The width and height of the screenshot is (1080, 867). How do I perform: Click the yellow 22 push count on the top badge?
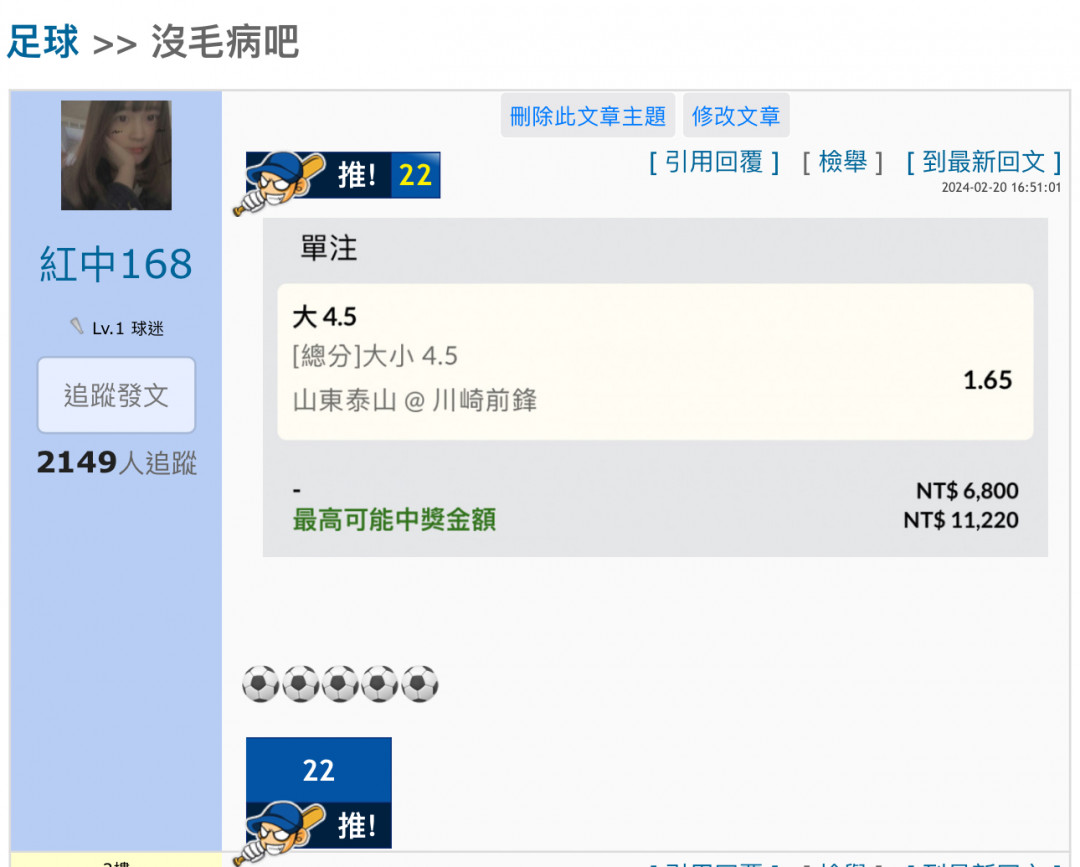coord(415,175)
